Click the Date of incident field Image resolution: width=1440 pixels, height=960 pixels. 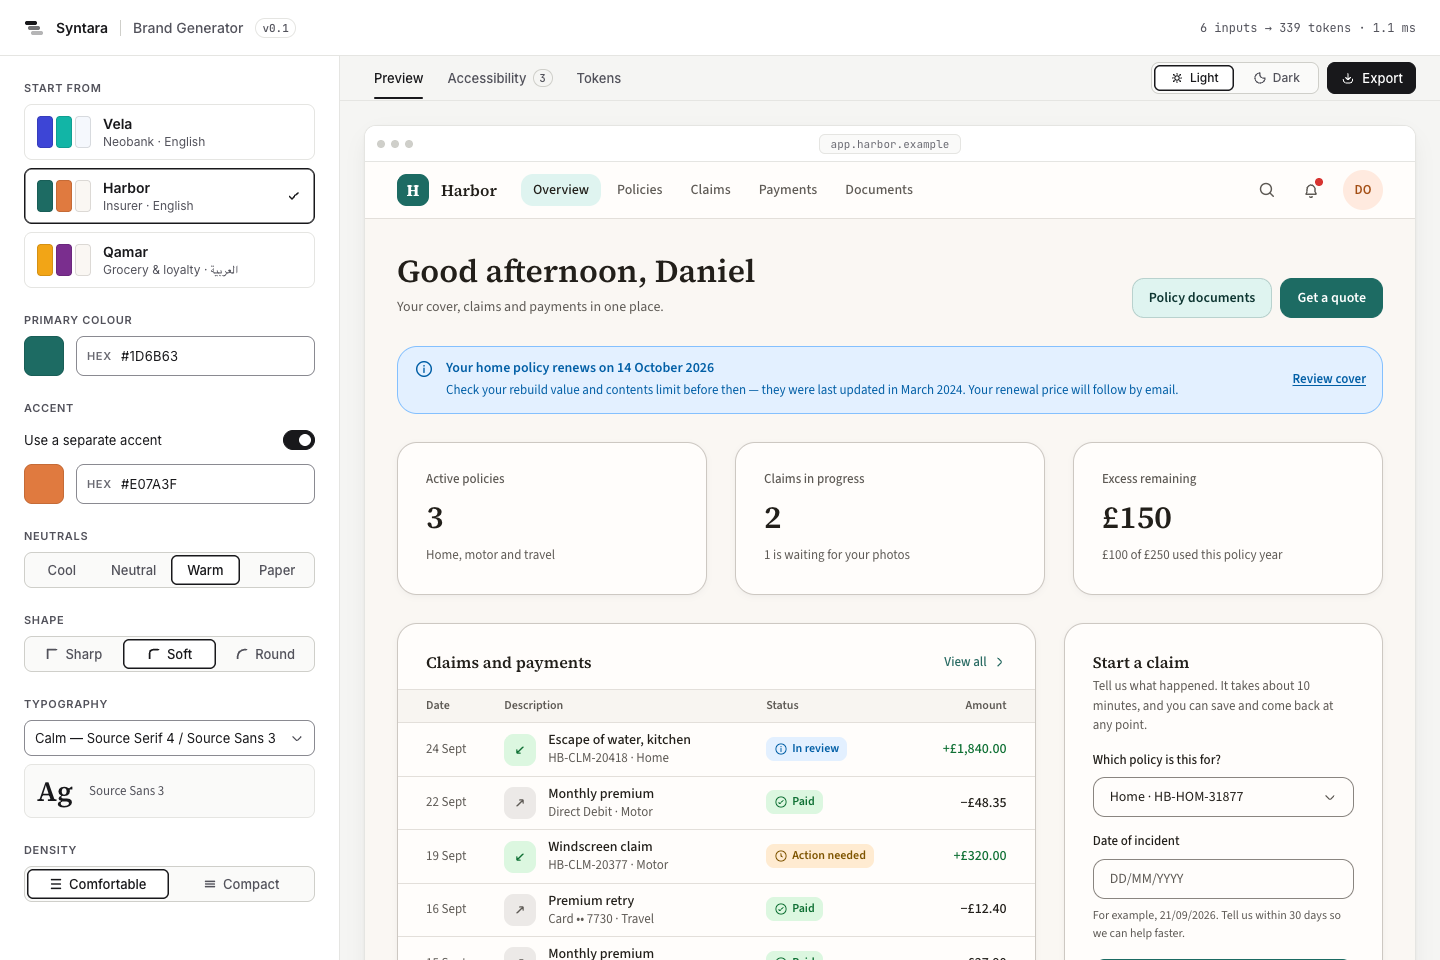(1223, 879)
